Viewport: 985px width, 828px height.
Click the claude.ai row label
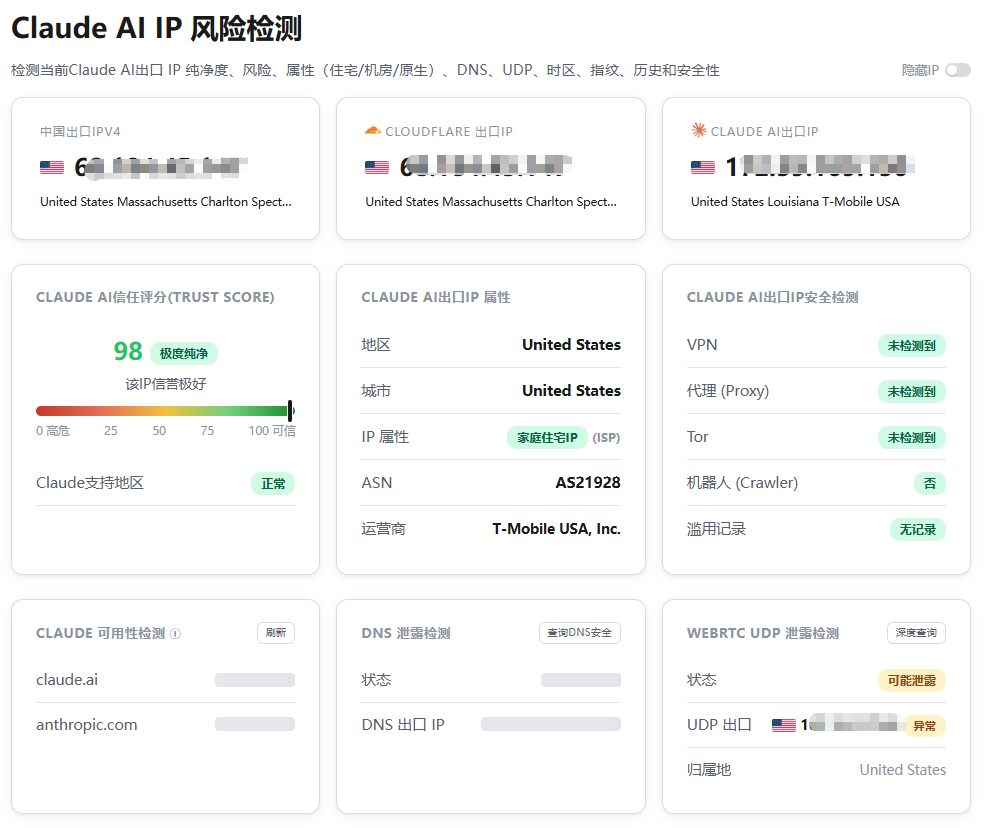coord(67,680)
